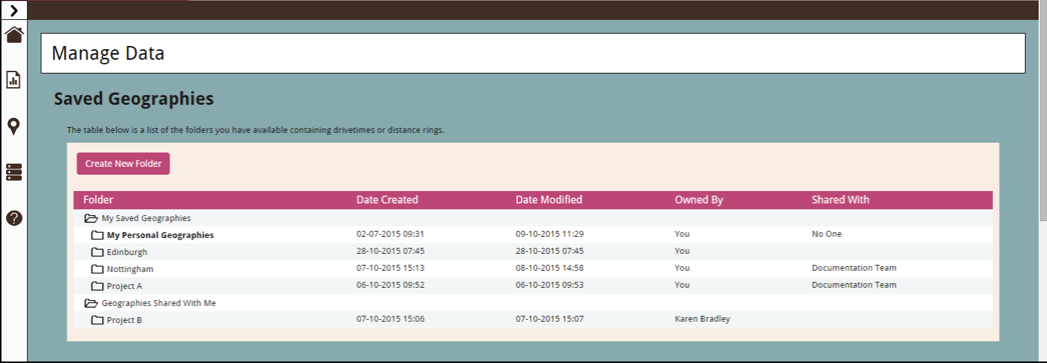Image resolution: width=1047 pixels, height=363 pixels.
Task: Click the Folder column header
Action: click(x=98, y=200)
